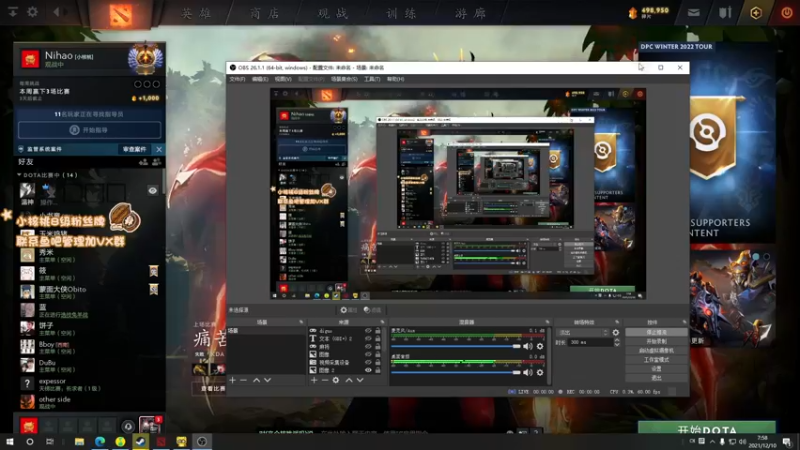Viewport: 800px width, 450px height.
Task: Adjust 麦克风/Aux volume slider
Action: point(456,346)
